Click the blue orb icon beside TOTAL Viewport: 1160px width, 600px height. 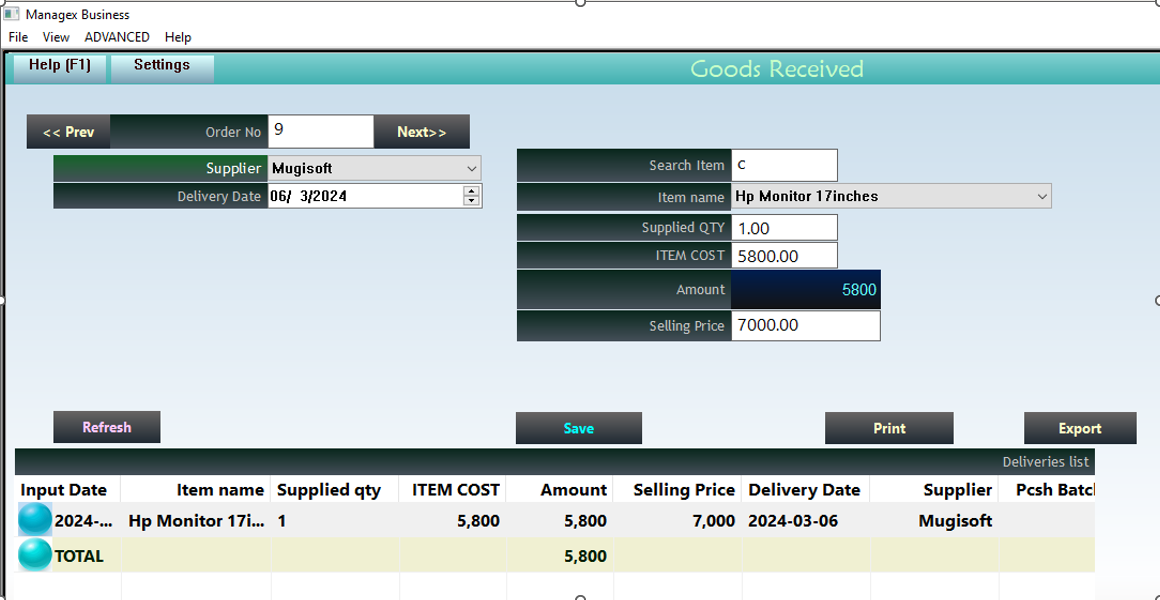coord(35,555)
